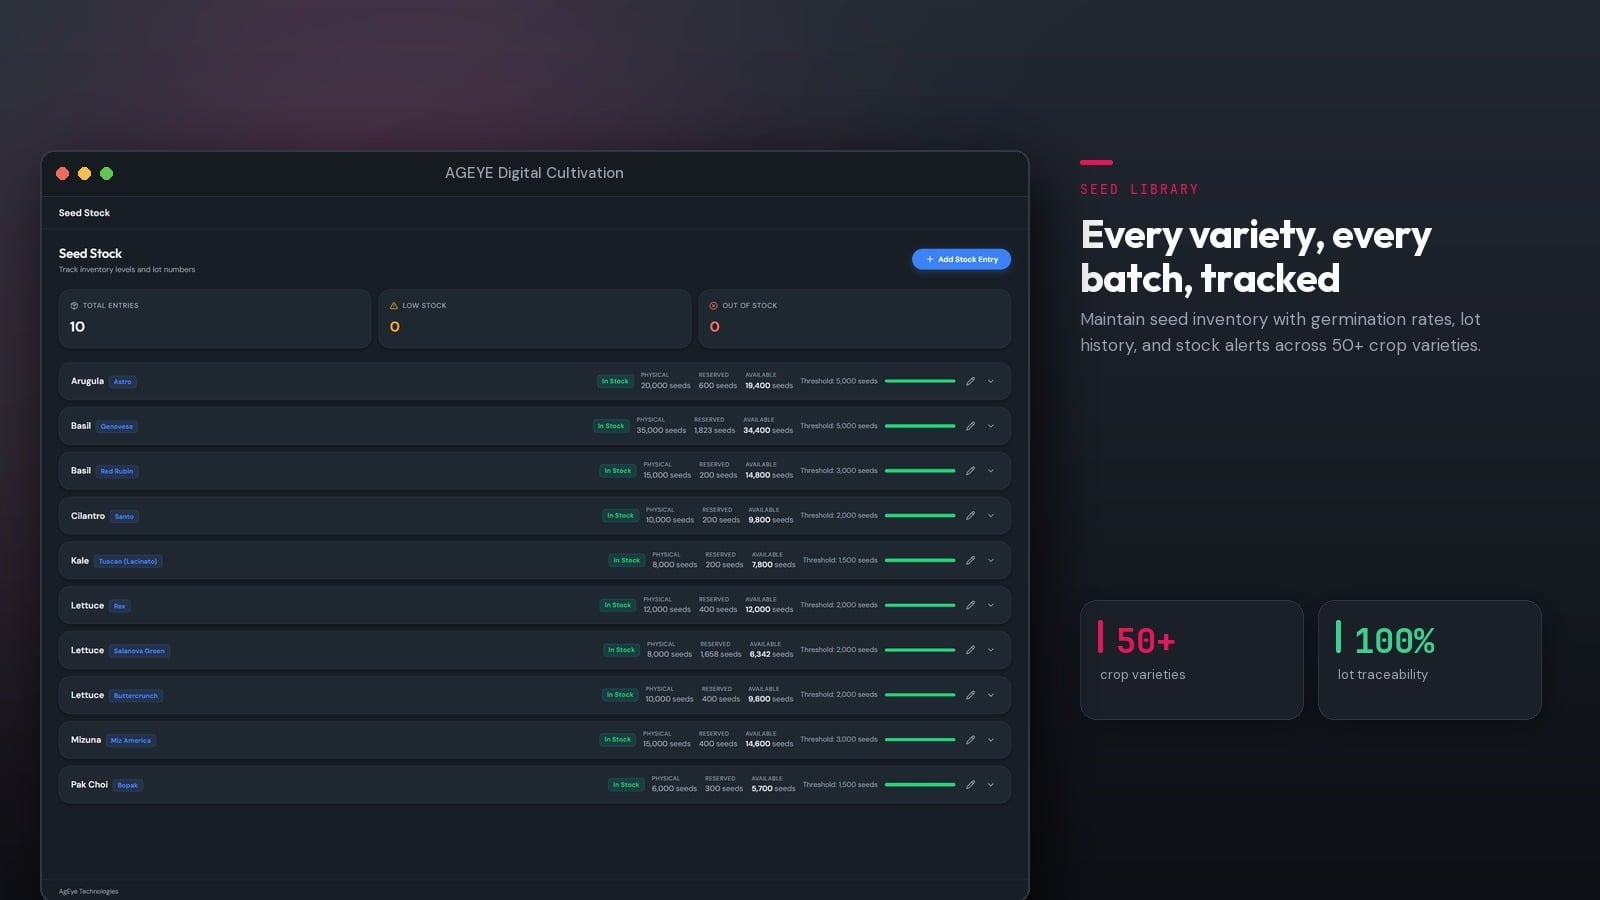
Task: Click the Add Stock Entry button
Action: [x=961, y=259]
